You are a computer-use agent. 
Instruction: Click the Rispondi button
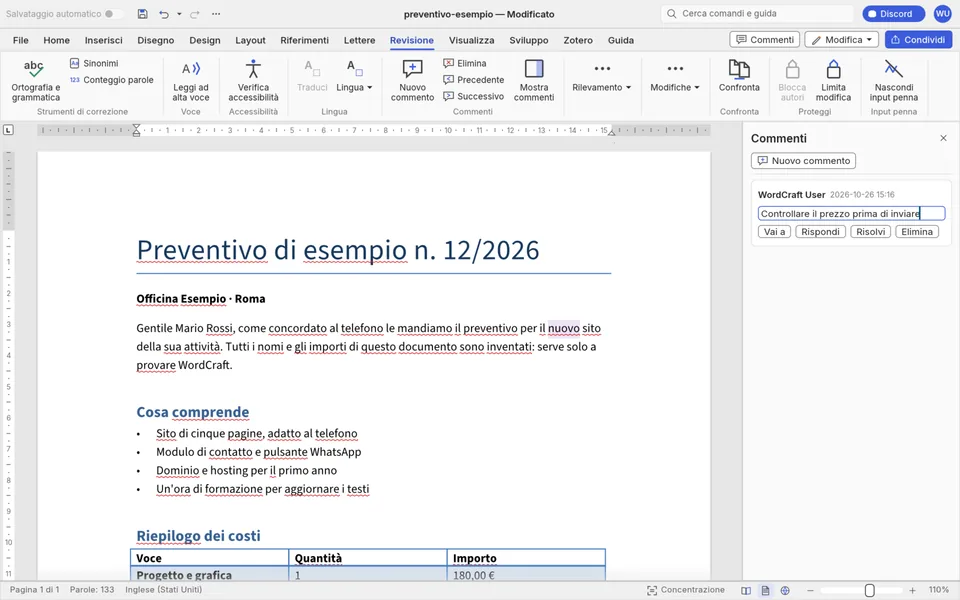pos(820,231)
